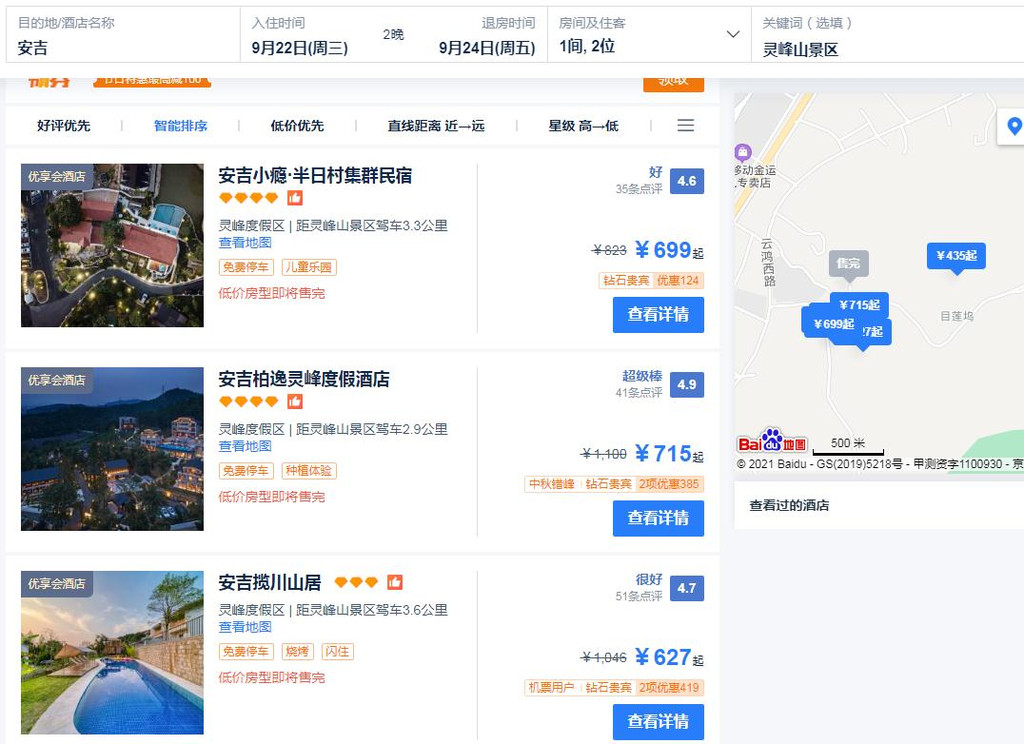
Task: Sort by 星级 高→低
Action: coord(583,125)
